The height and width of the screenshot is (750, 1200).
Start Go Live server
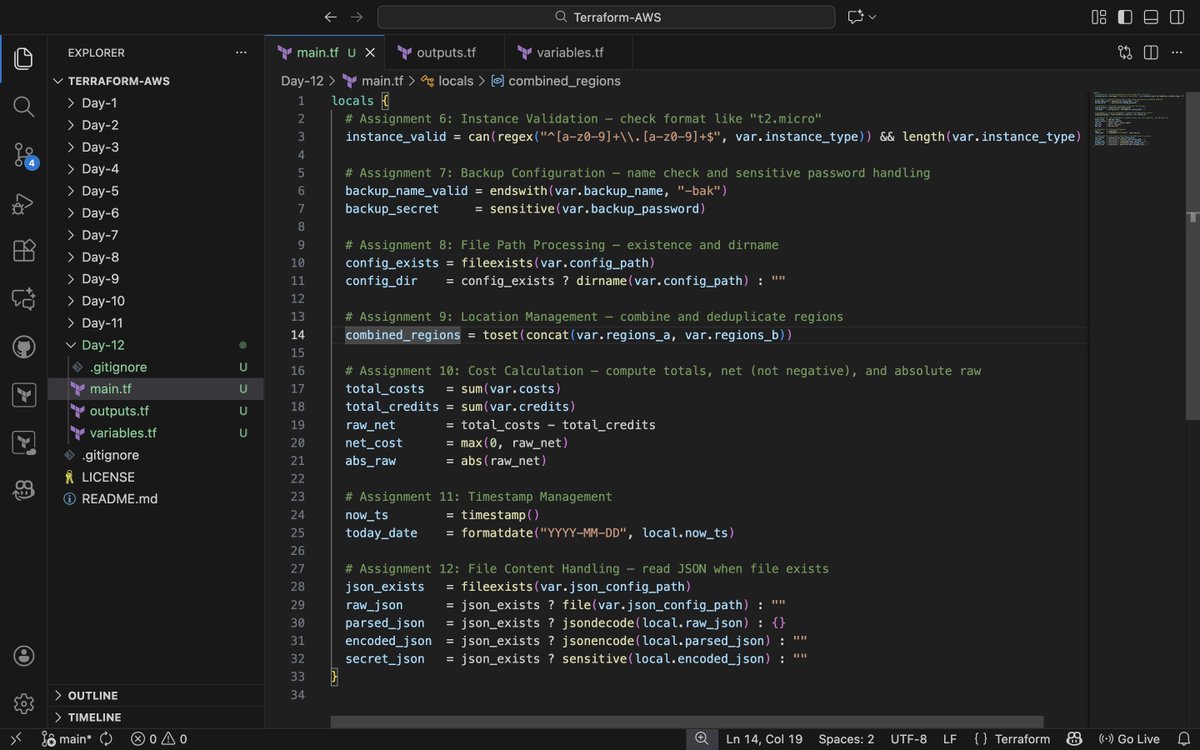pyautogui.click(x=1128, y=739)
